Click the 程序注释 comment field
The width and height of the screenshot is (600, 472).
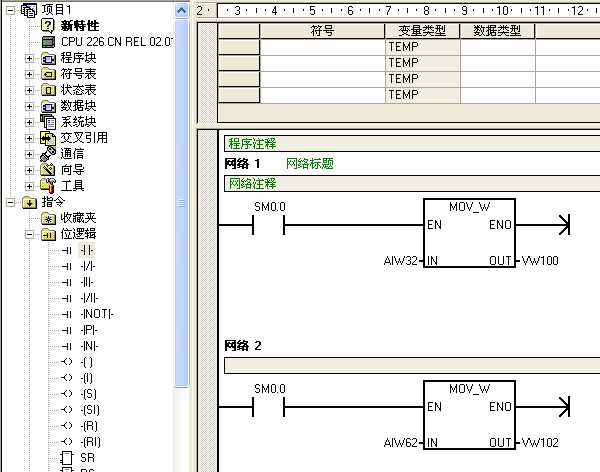412,144
